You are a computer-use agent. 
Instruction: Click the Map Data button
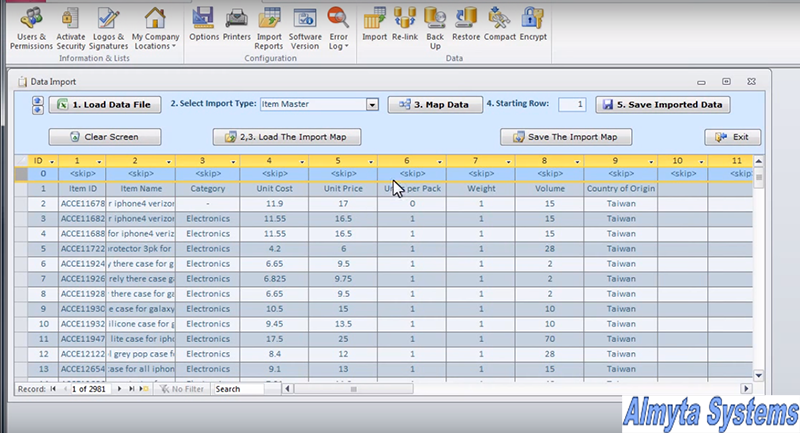(433, 104)
